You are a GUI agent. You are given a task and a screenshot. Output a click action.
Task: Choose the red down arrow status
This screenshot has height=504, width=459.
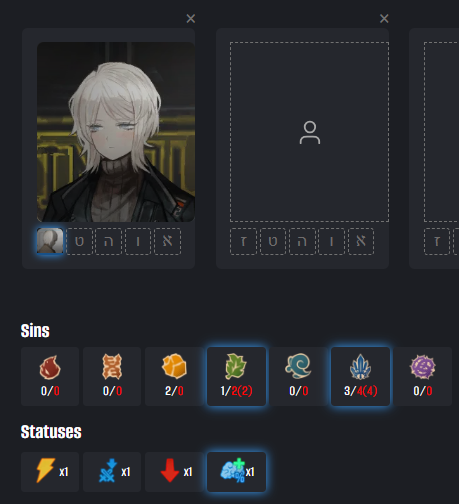(174, 472)
